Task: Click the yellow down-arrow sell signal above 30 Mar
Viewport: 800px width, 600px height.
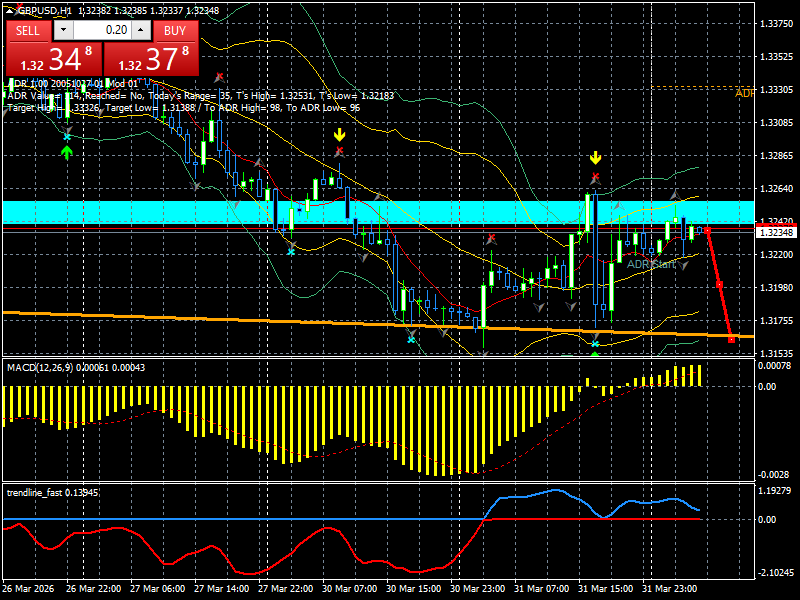Action: point(339,132)
